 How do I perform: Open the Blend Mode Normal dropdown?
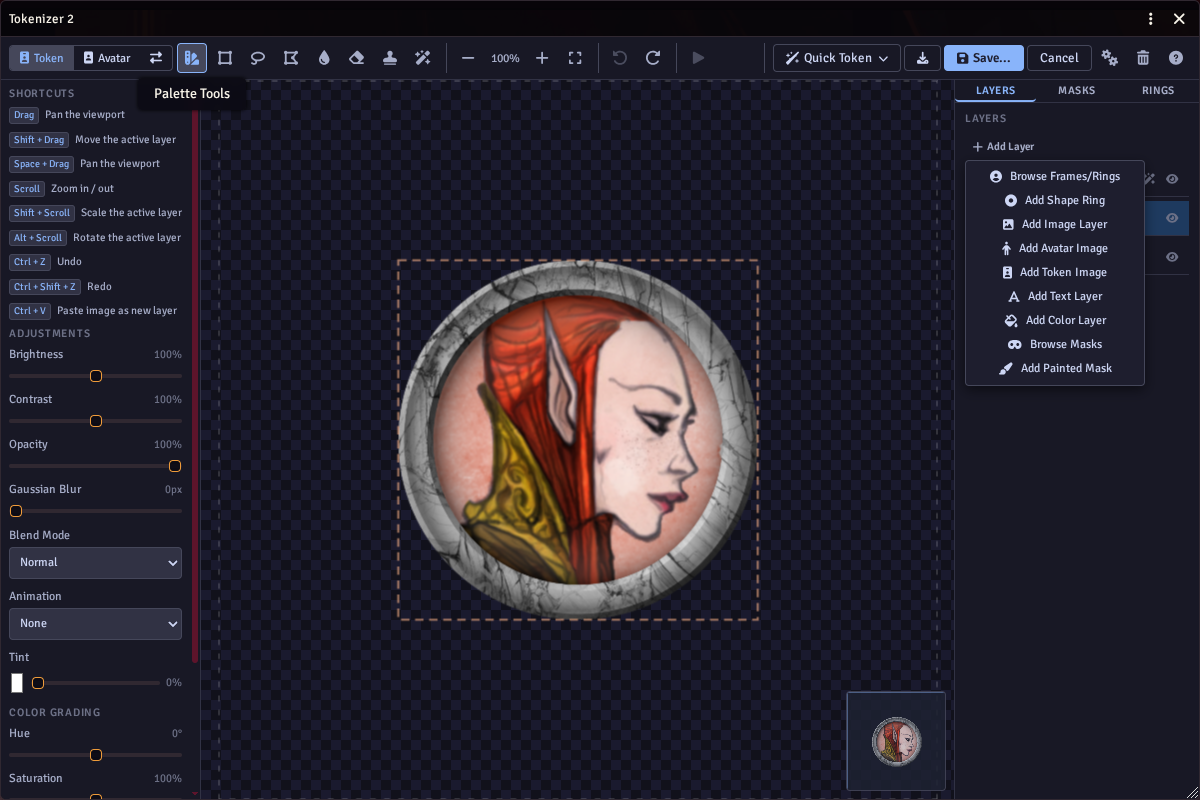95,562
